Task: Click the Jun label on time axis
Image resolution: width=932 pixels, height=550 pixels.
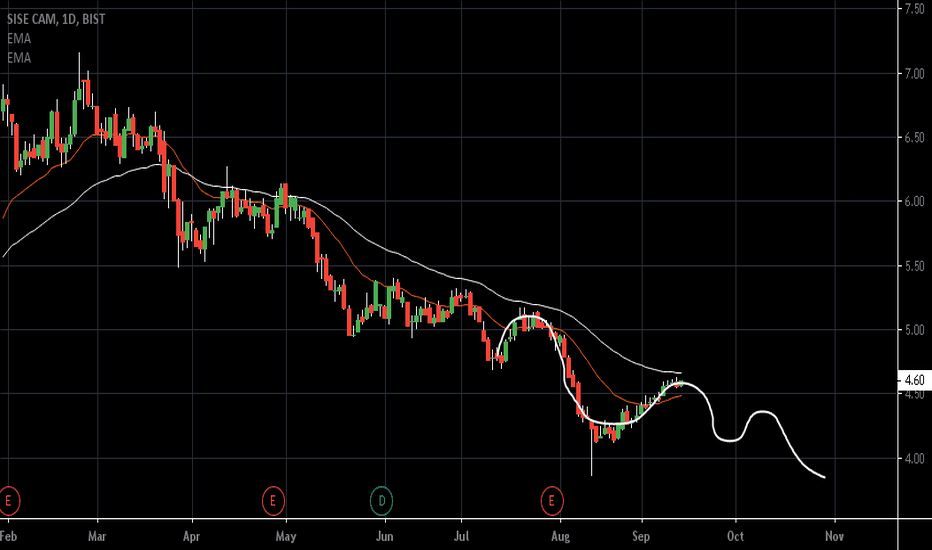Action: 385,536
